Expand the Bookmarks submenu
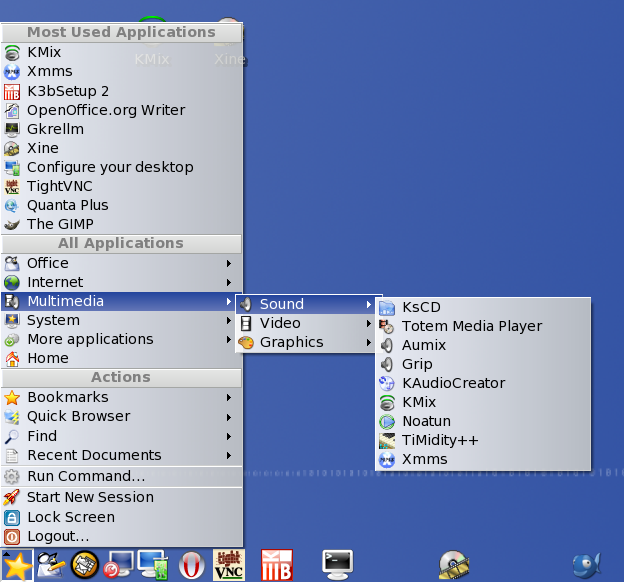 coord(121,397)
